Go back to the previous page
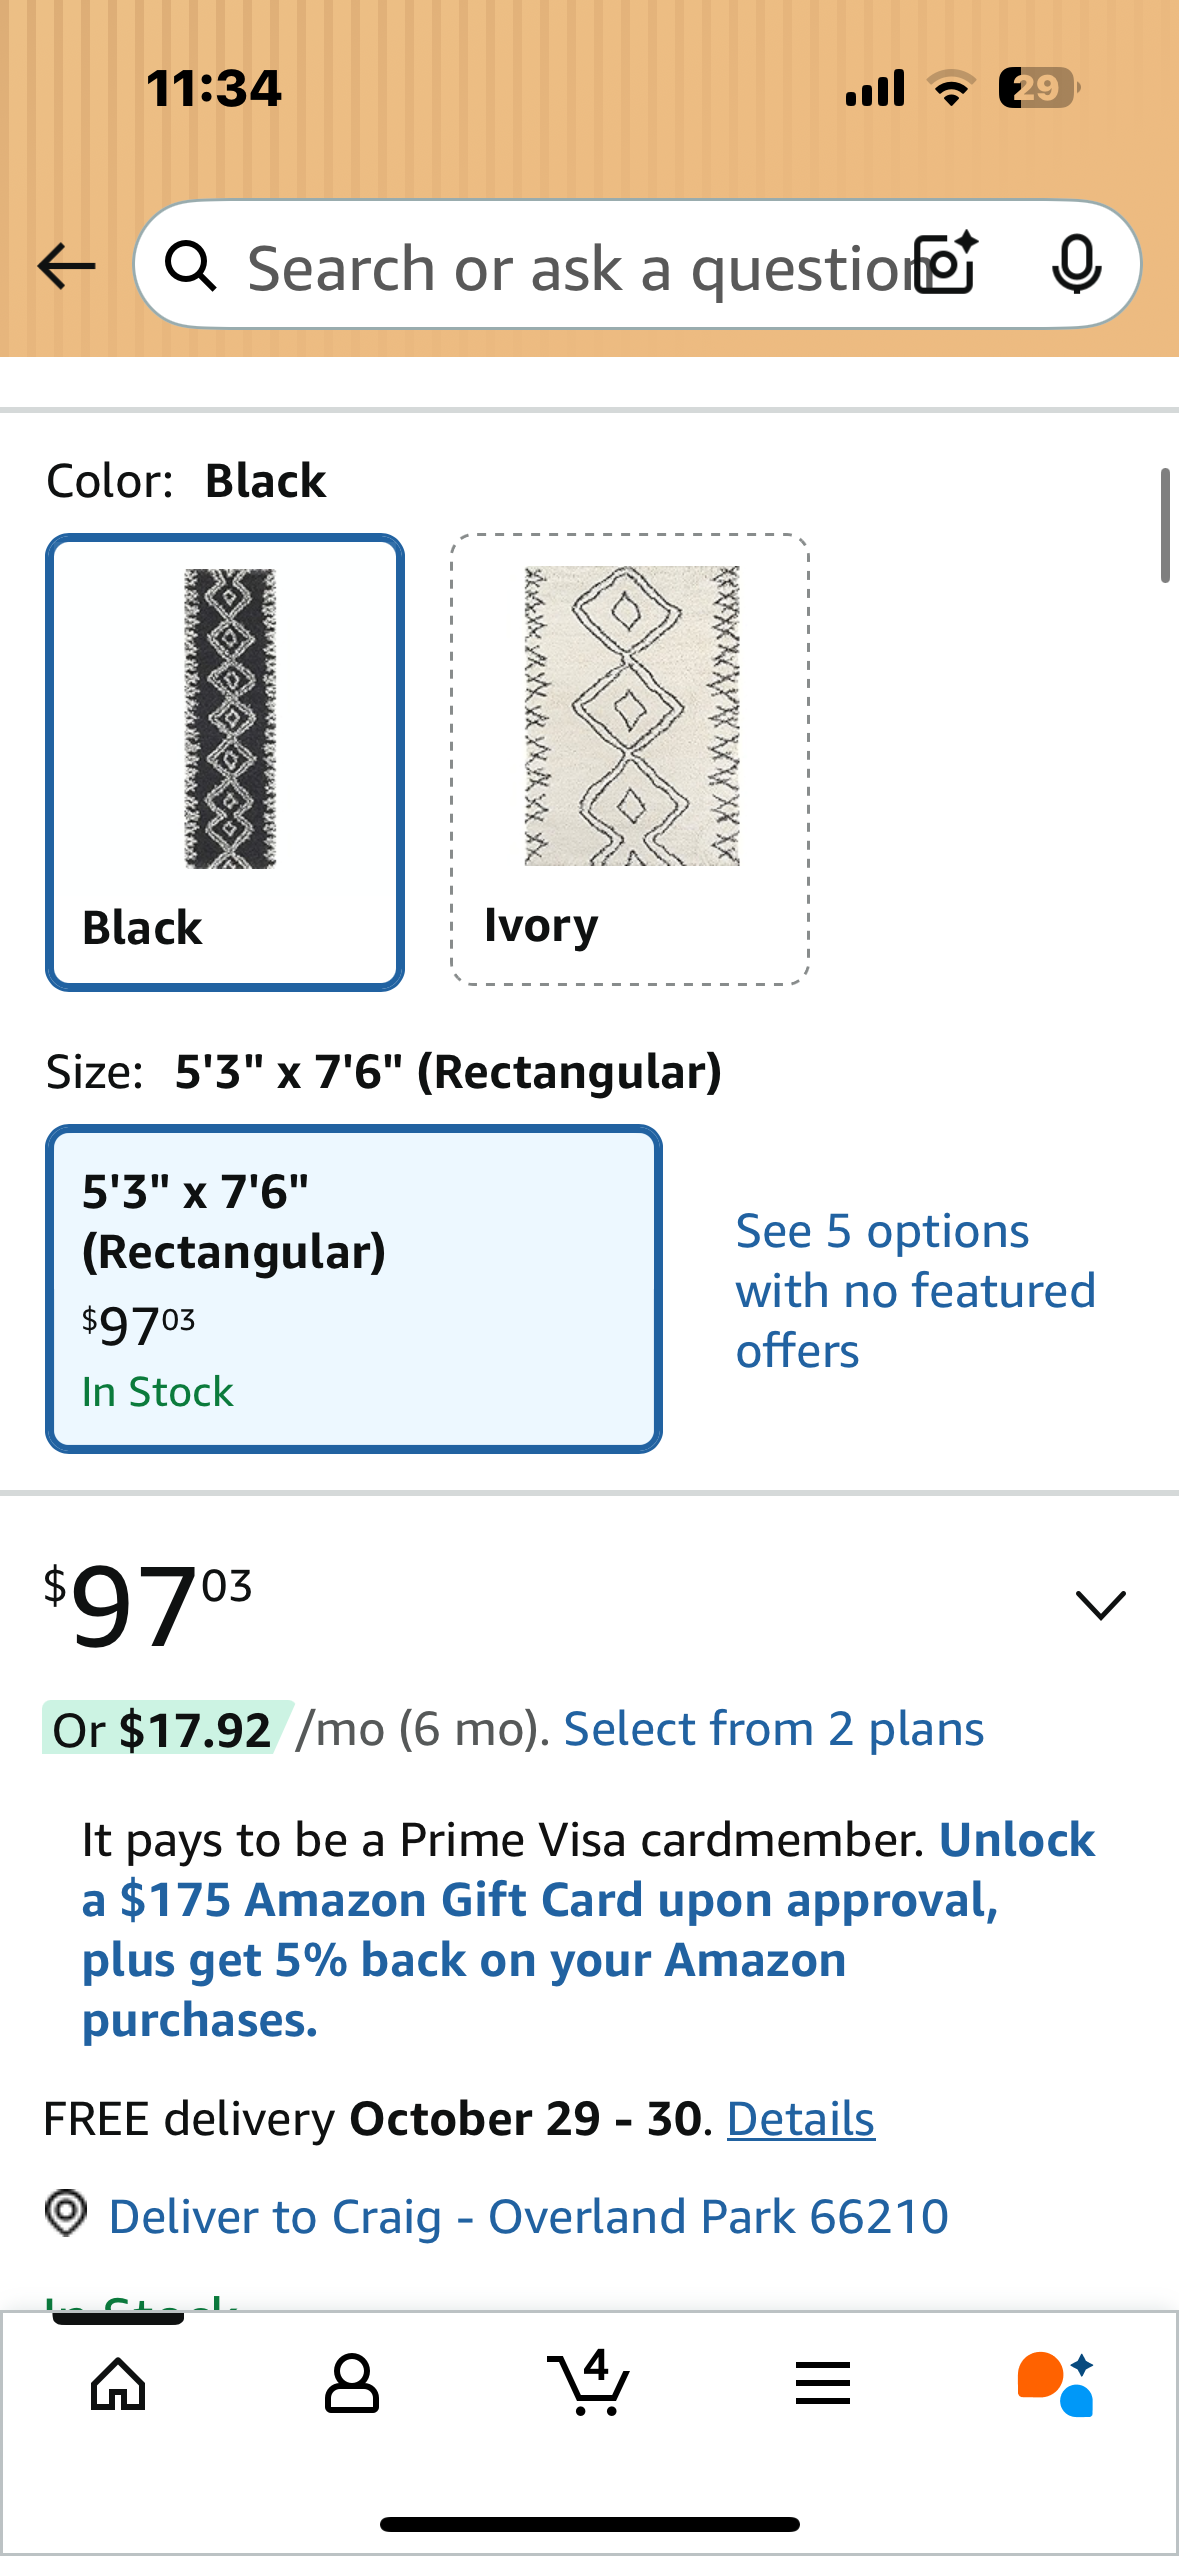The image size is (1179, 2556). [64, 265]
